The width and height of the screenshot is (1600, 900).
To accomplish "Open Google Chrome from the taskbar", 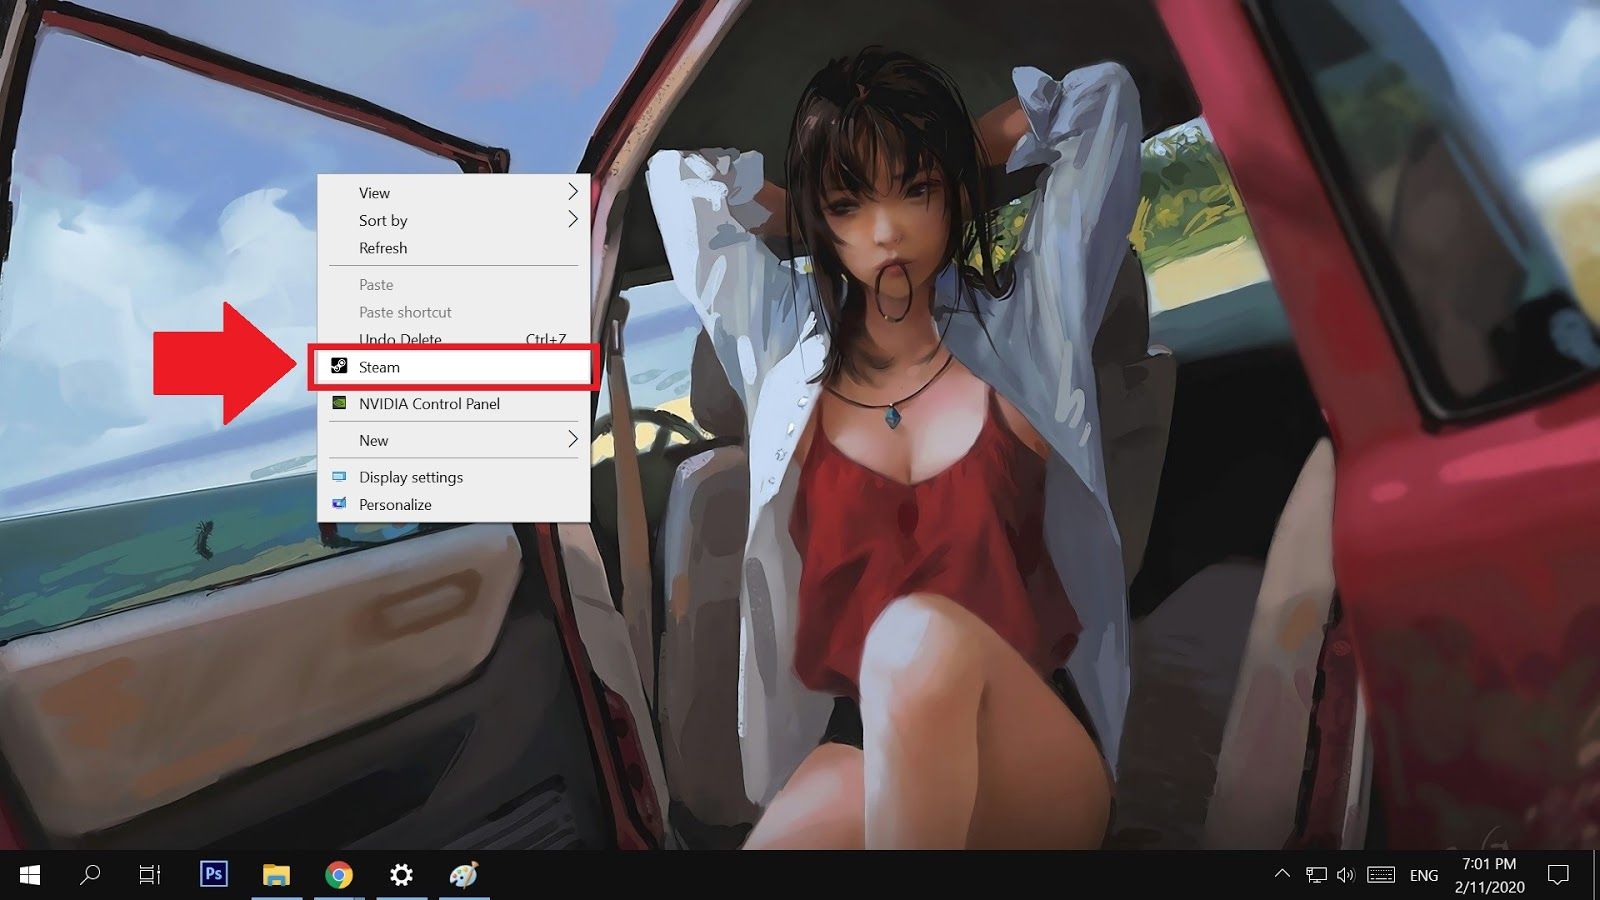I will 338,874.
